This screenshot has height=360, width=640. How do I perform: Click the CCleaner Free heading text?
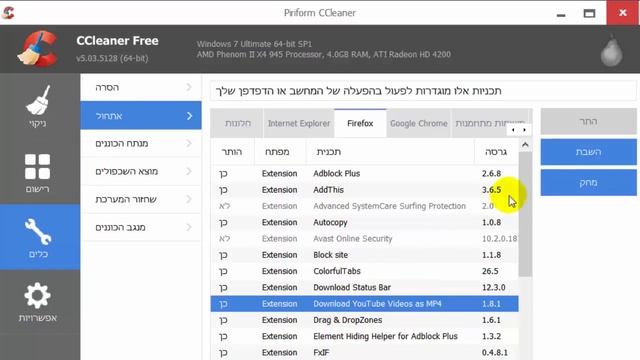pyautogui.click(x=117, y=41)
